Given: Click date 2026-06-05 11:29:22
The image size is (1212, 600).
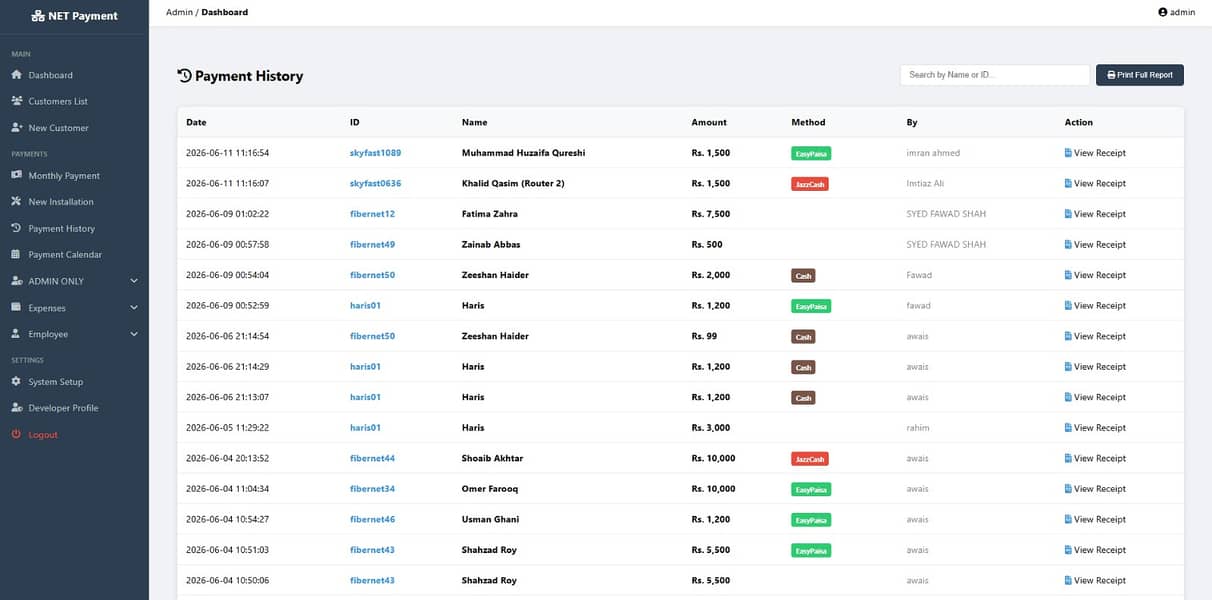Looking at the screenshot, I should pos(227,428).
